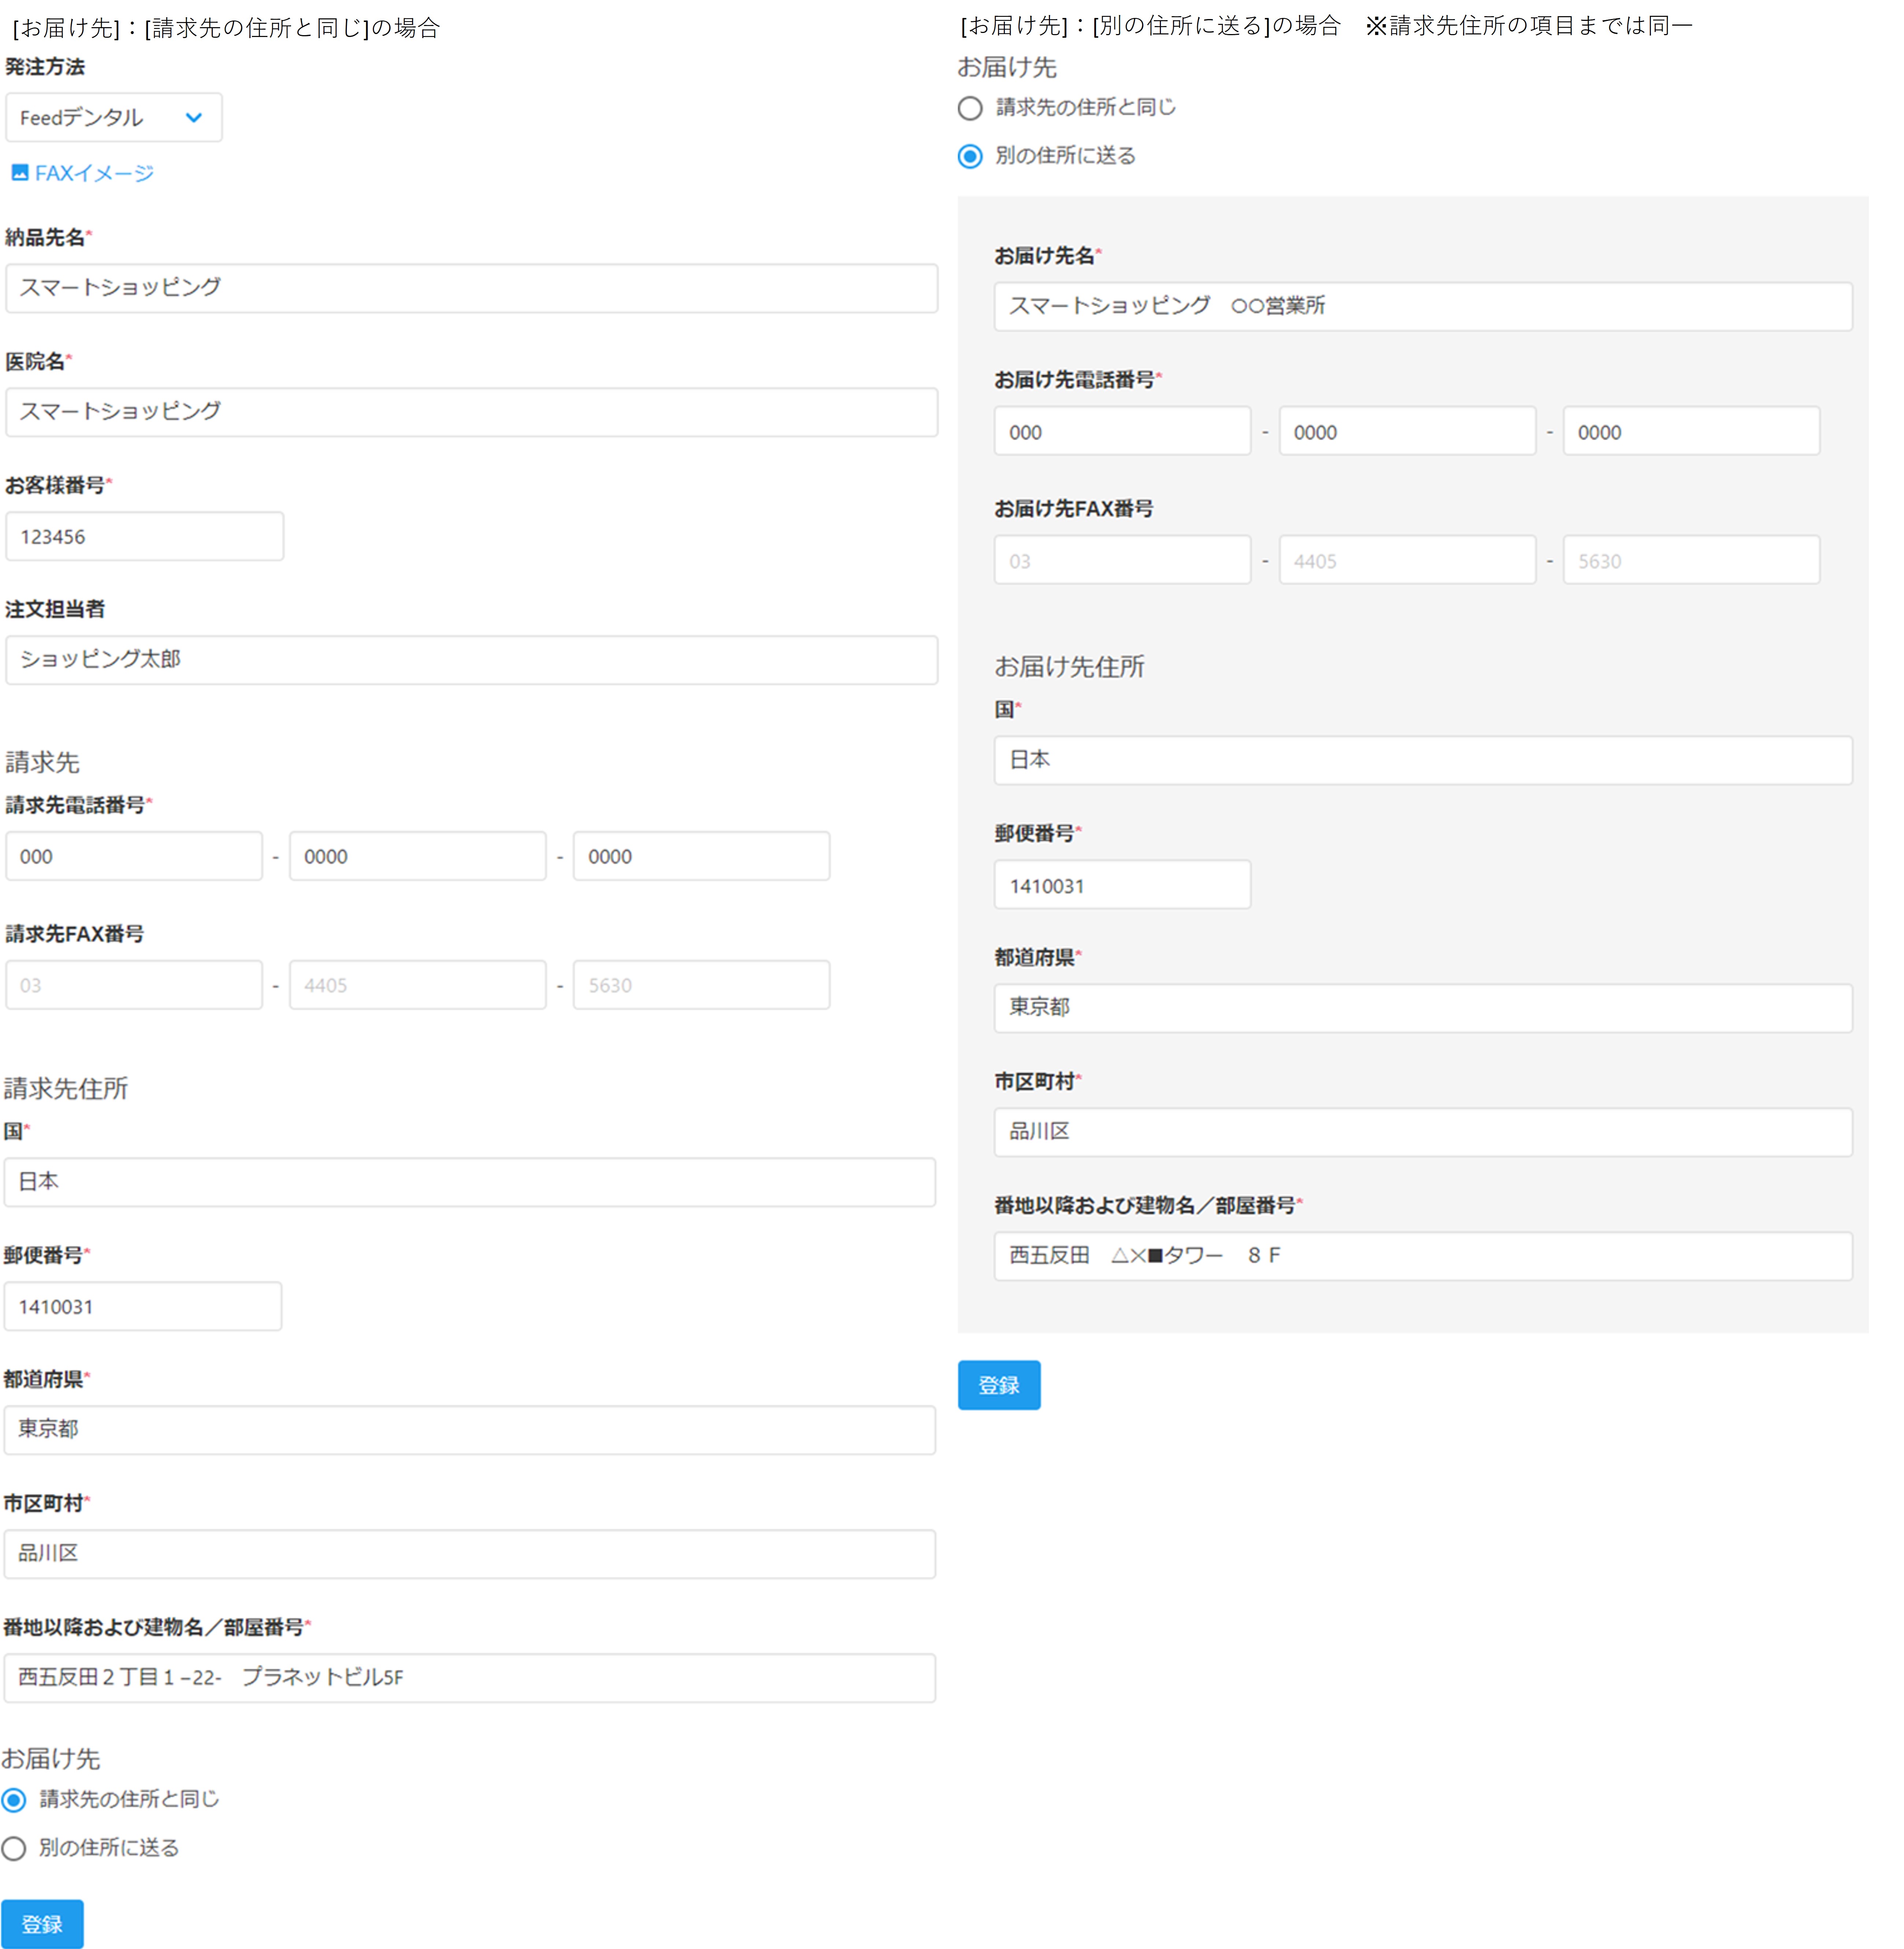Click the address field with タワー 8F

1423,1256
